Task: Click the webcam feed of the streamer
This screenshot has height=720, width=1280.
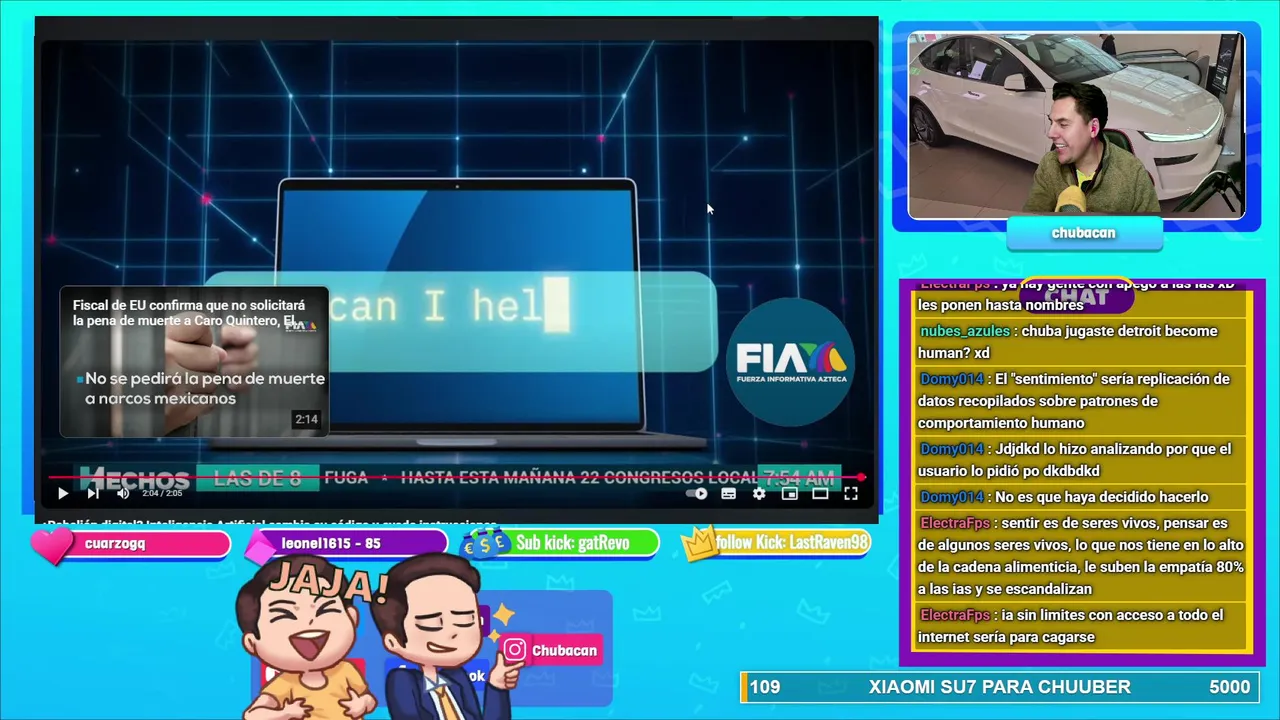Action: (x=1076, y=125)
